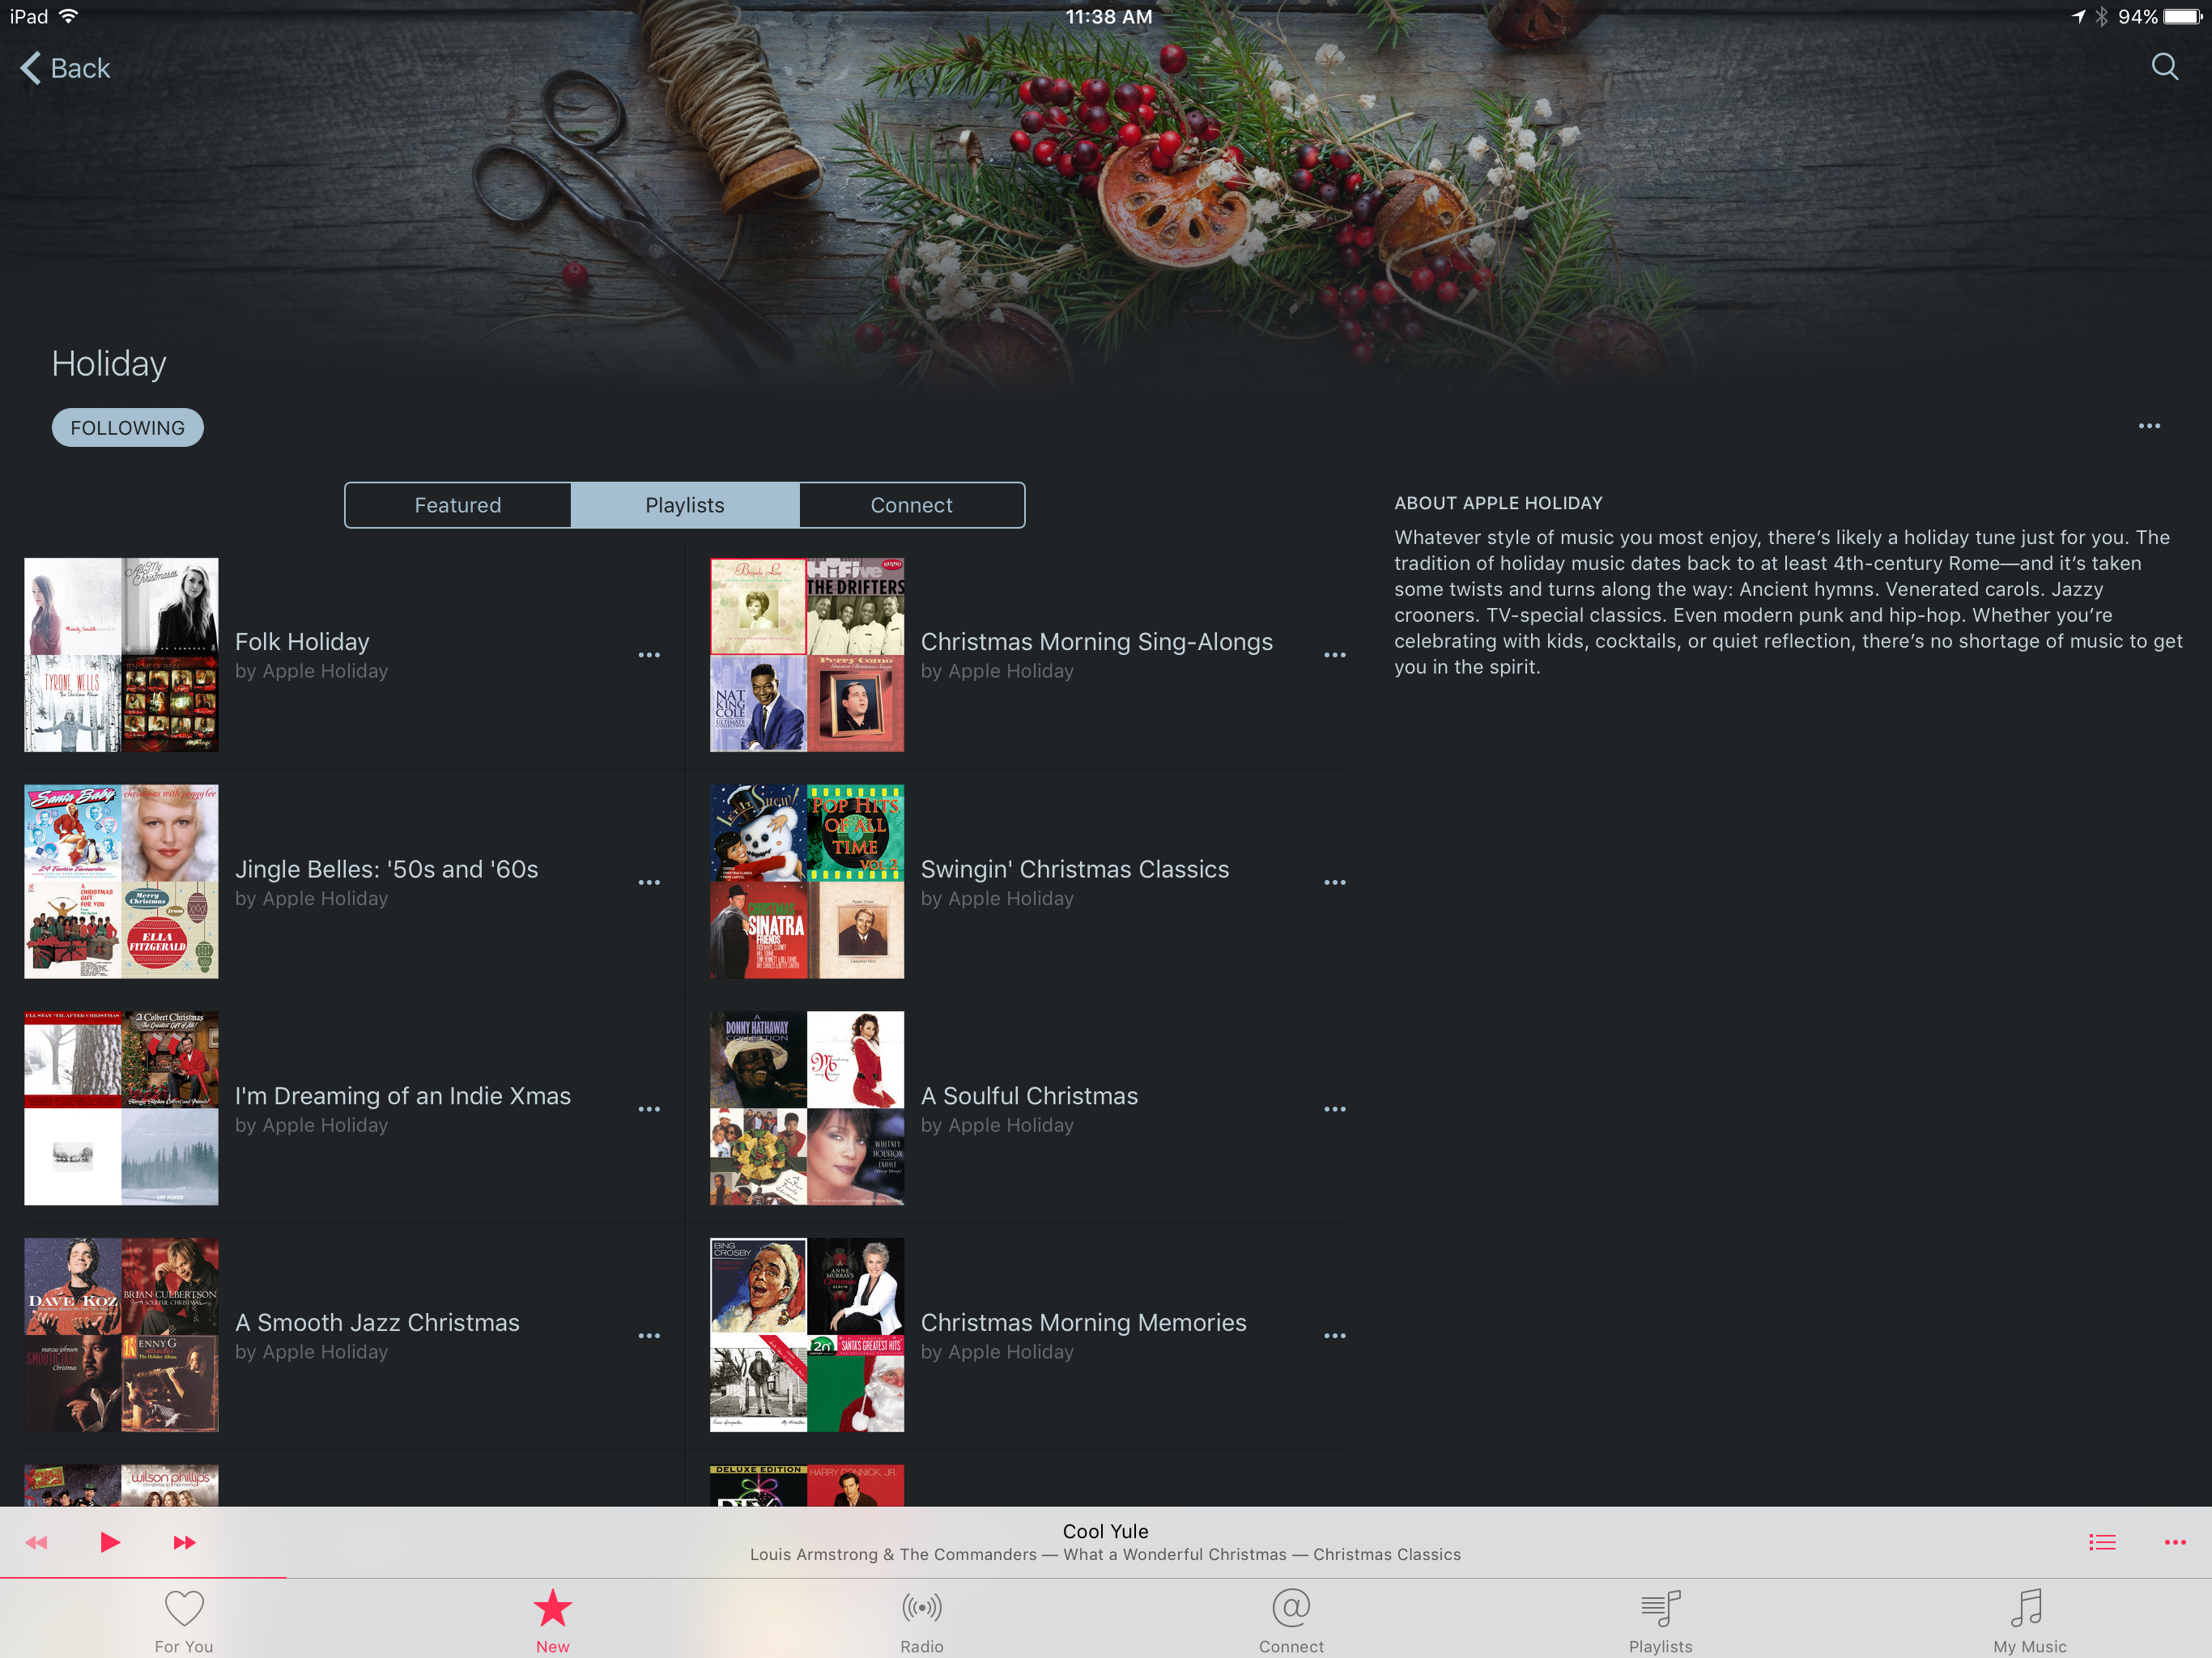Skip to next track with fast-forward icon
This screenshot has width=2212, height=1658.
point(184,1542)
